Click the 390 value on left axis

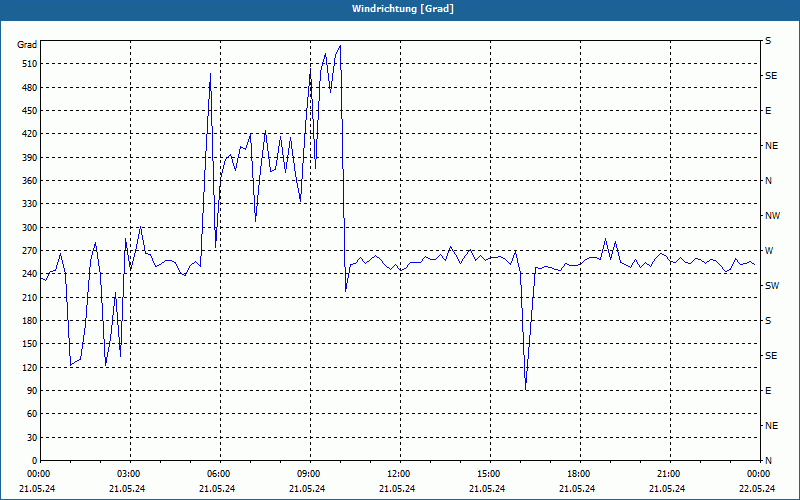(x=29, y=158)
